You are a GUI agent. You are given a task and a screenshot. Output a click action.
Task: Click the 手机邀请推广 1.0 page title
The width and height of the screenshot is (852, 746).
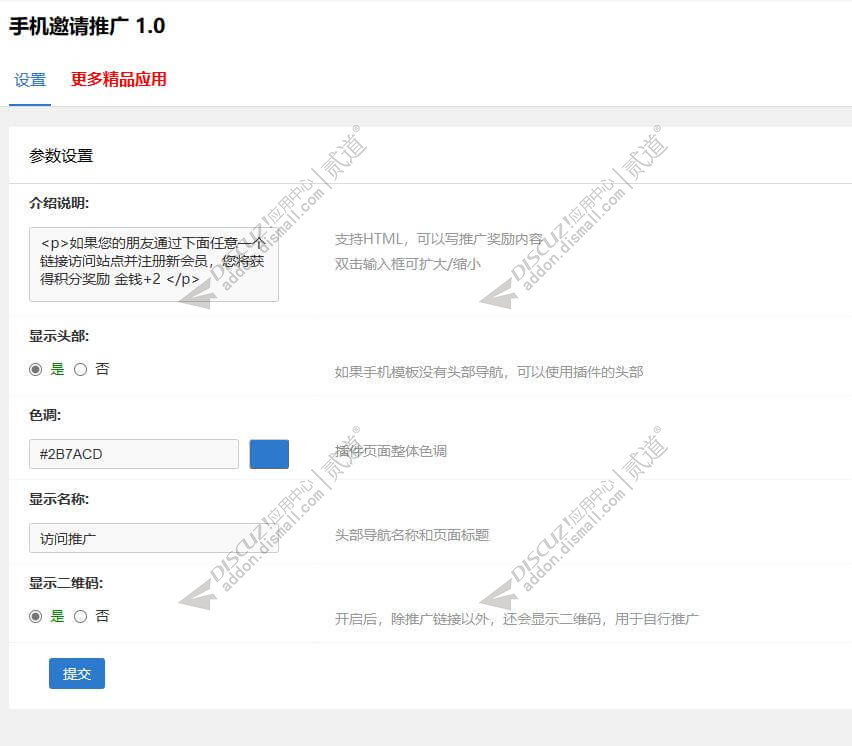coord(87,26)
